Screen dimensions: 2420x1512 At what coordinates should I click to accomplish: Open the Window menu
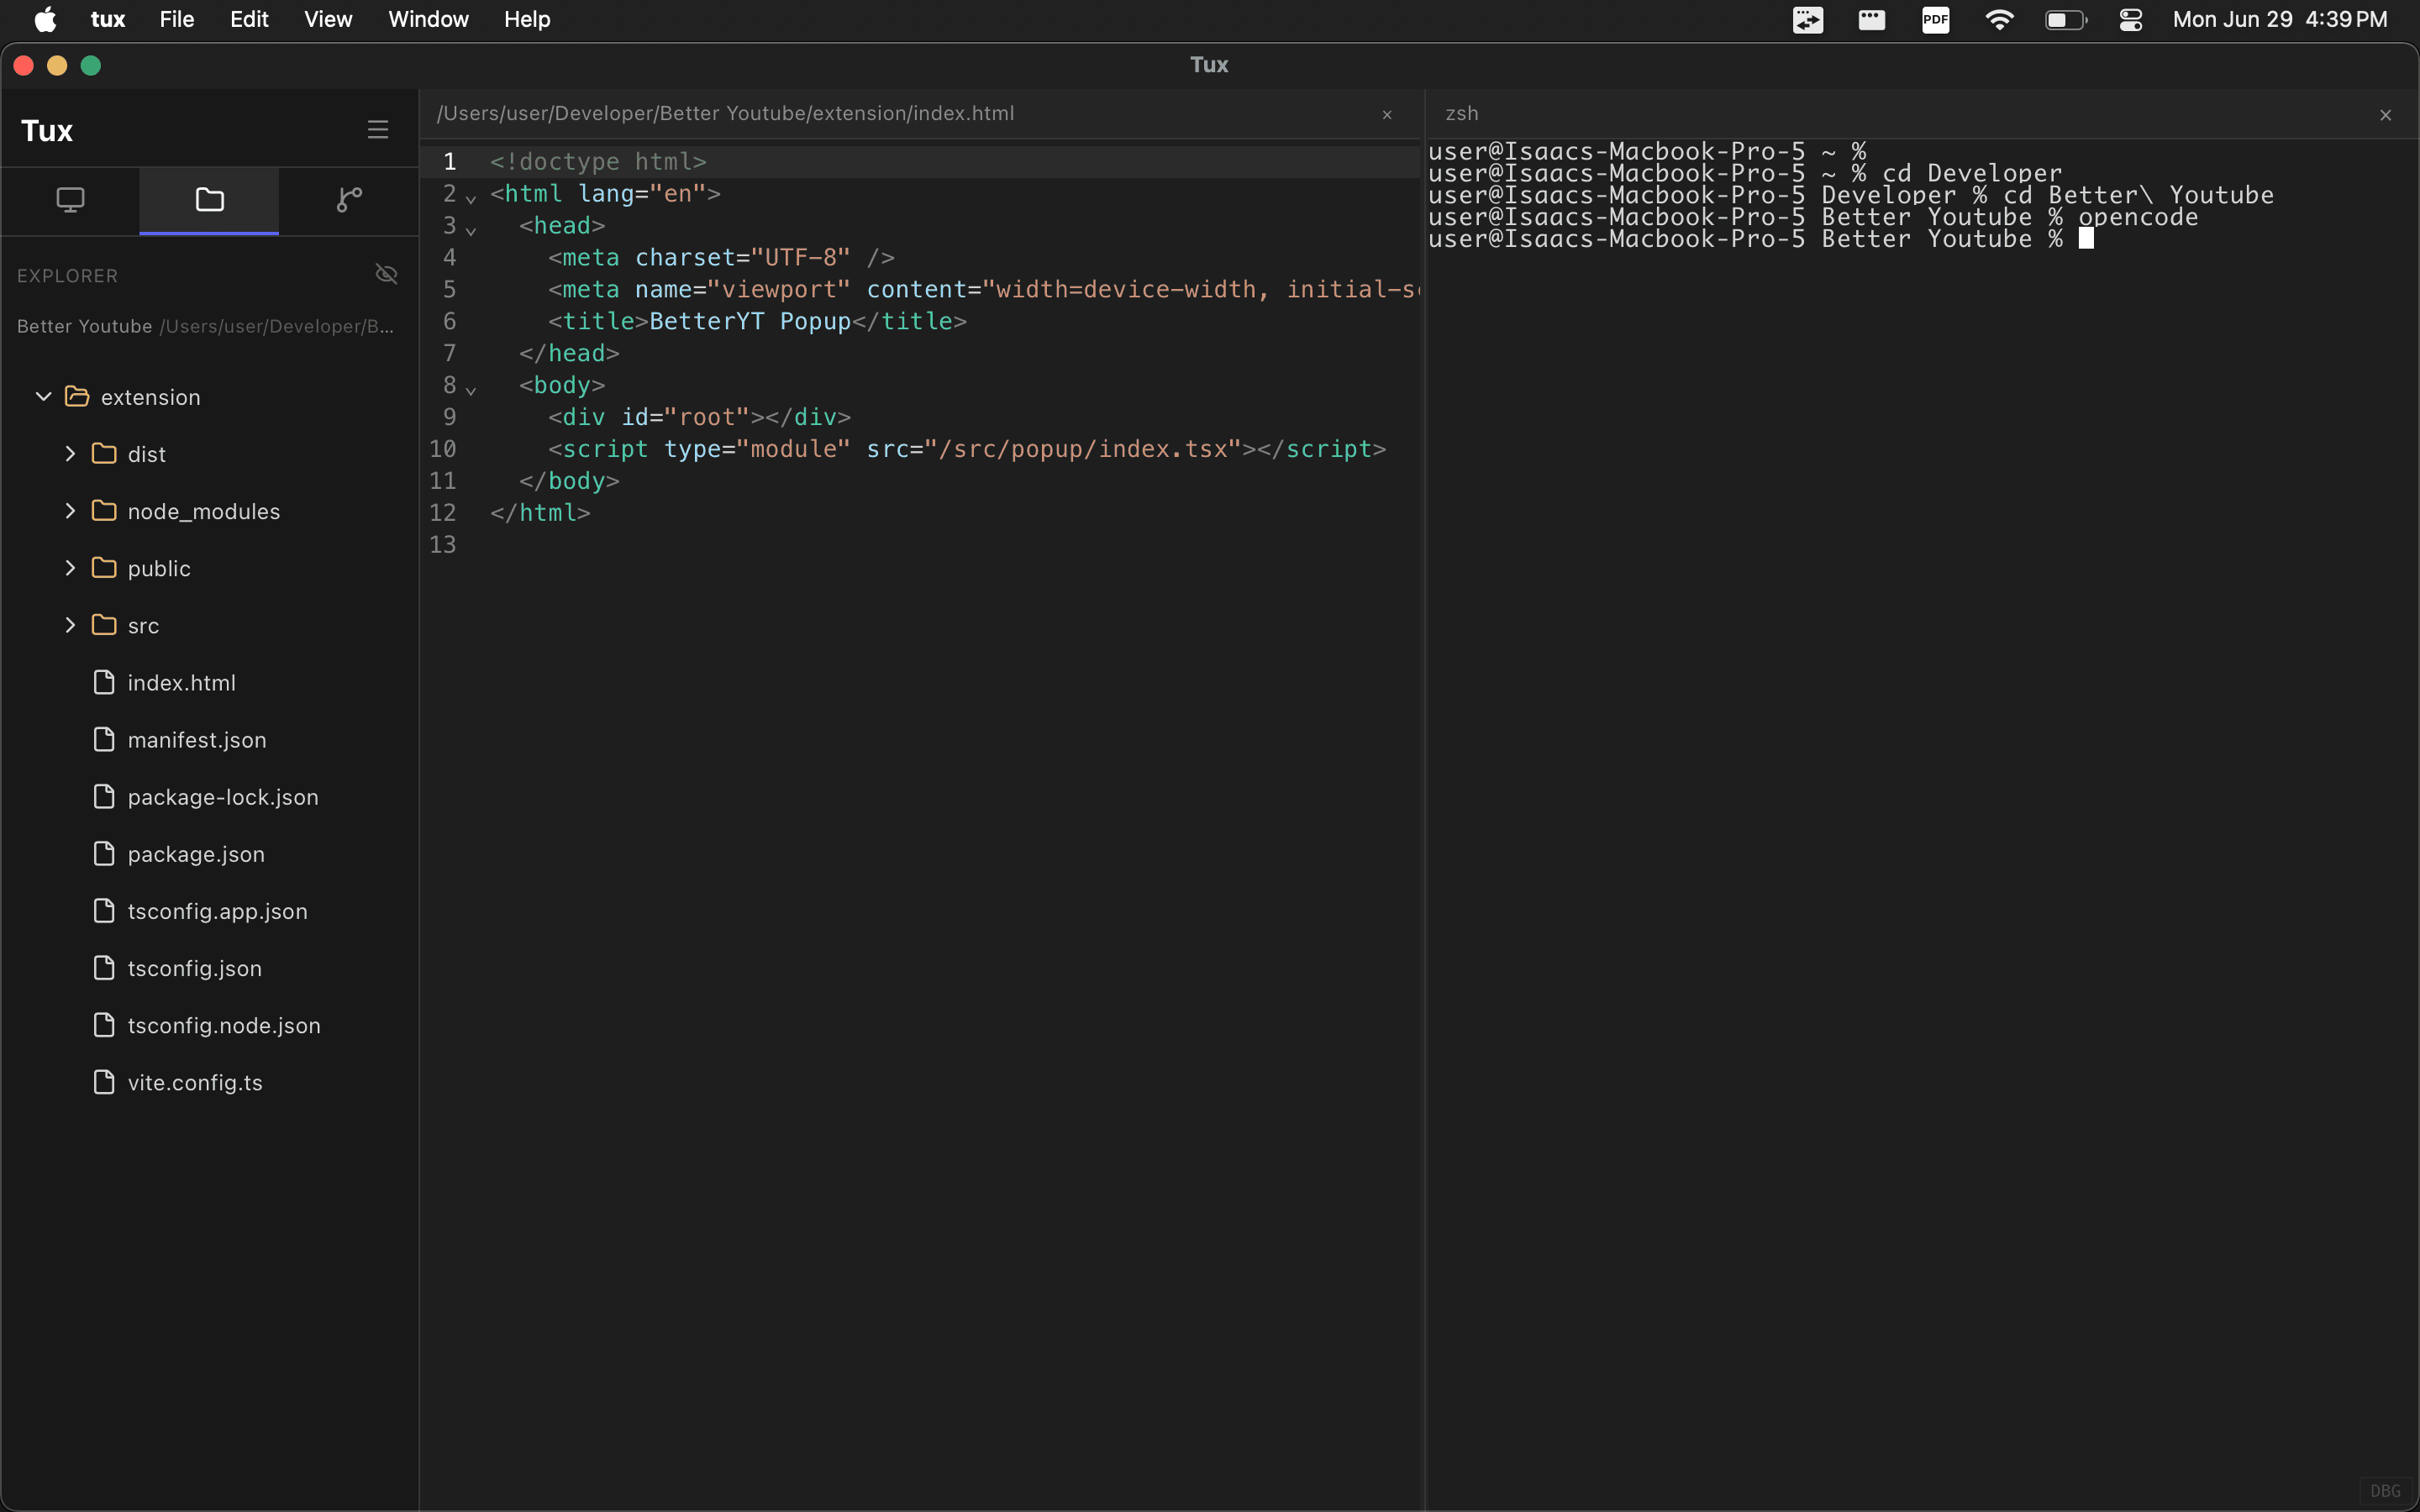428,19
